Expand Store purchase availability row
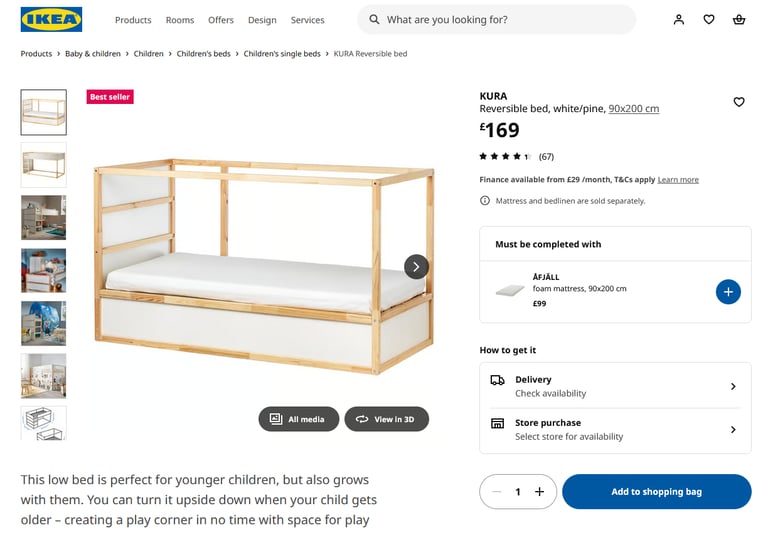This screenshot has height=533, width=768. 615,429
